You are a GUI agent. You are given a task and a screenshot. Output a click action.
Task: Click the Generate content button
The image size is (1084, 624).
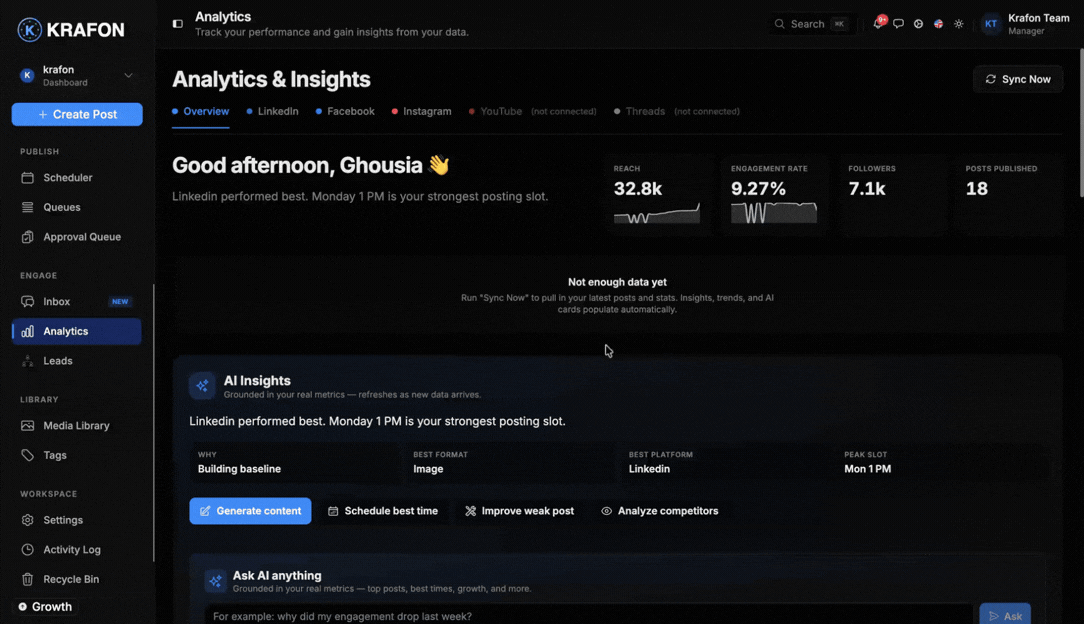tap(250, 511)
